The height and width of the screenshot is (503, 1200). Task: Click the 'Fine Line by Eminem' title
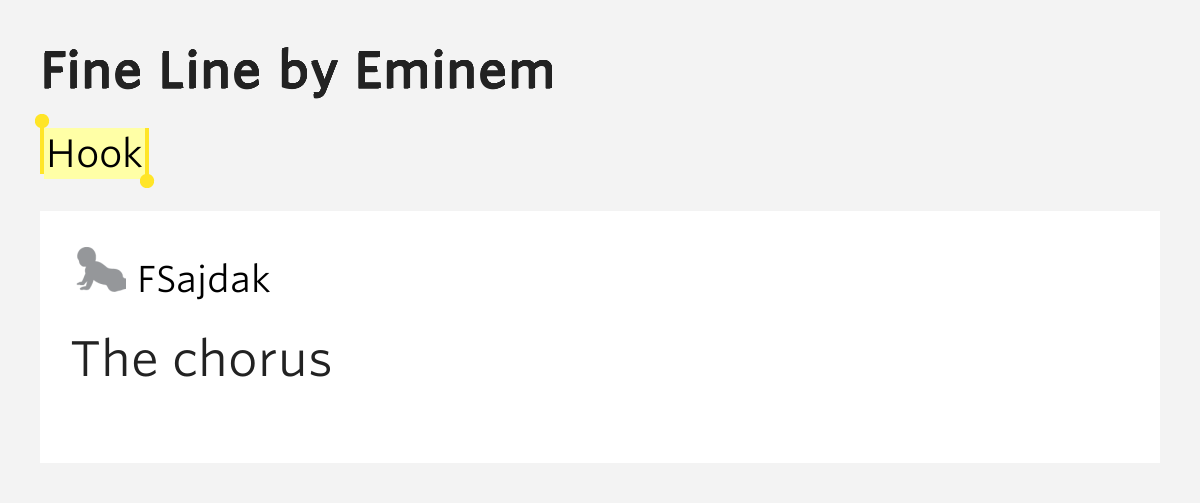298,71
